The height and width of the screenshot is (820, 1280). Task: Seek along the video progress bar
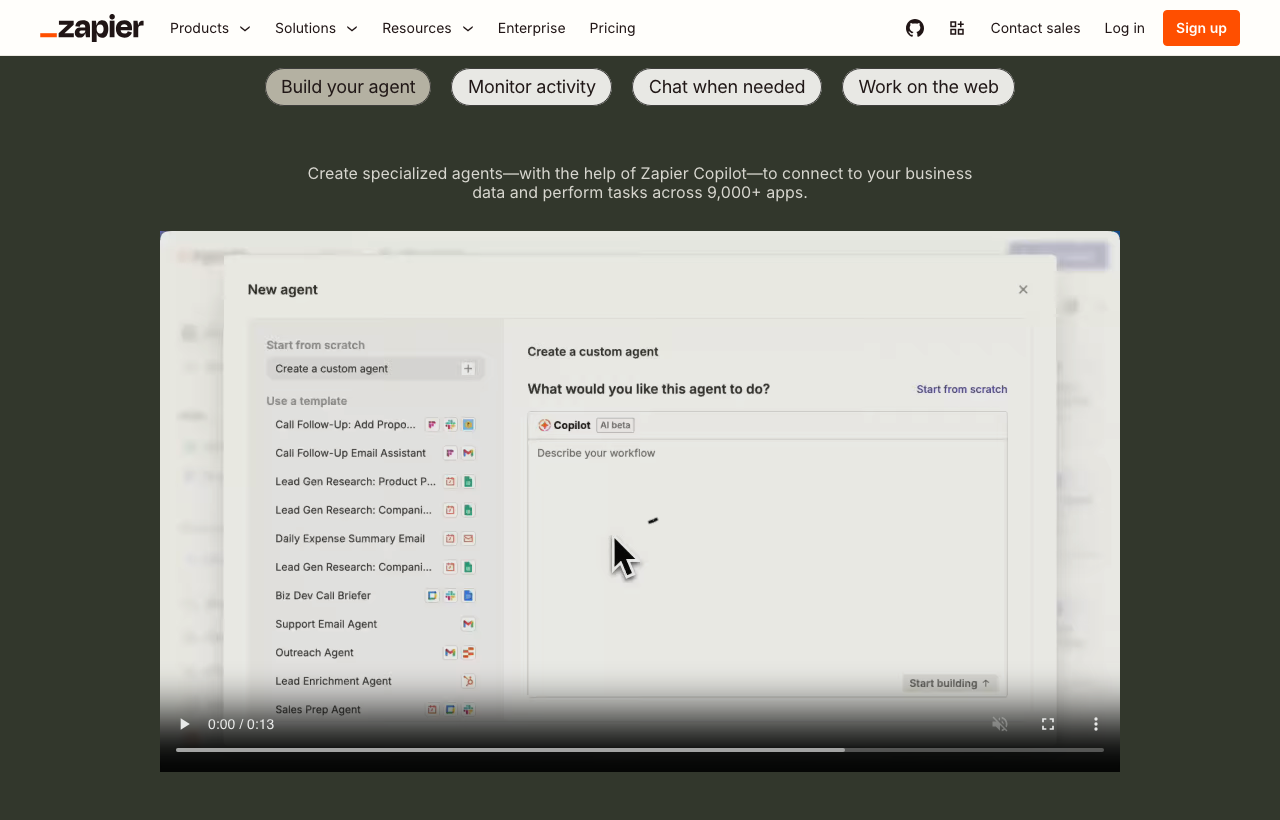pos(640,749)
